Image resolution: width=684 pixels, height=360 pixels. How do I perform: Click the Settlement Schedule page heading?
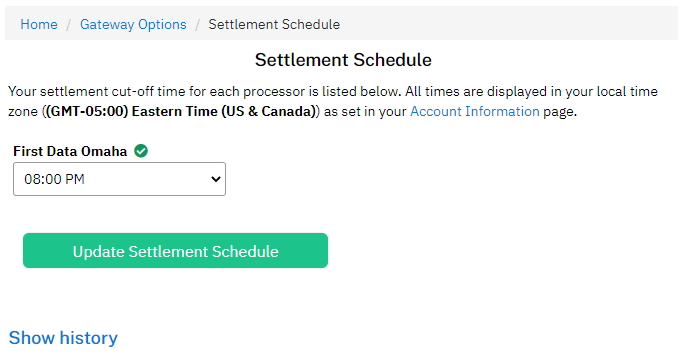(x=343, y=60)
